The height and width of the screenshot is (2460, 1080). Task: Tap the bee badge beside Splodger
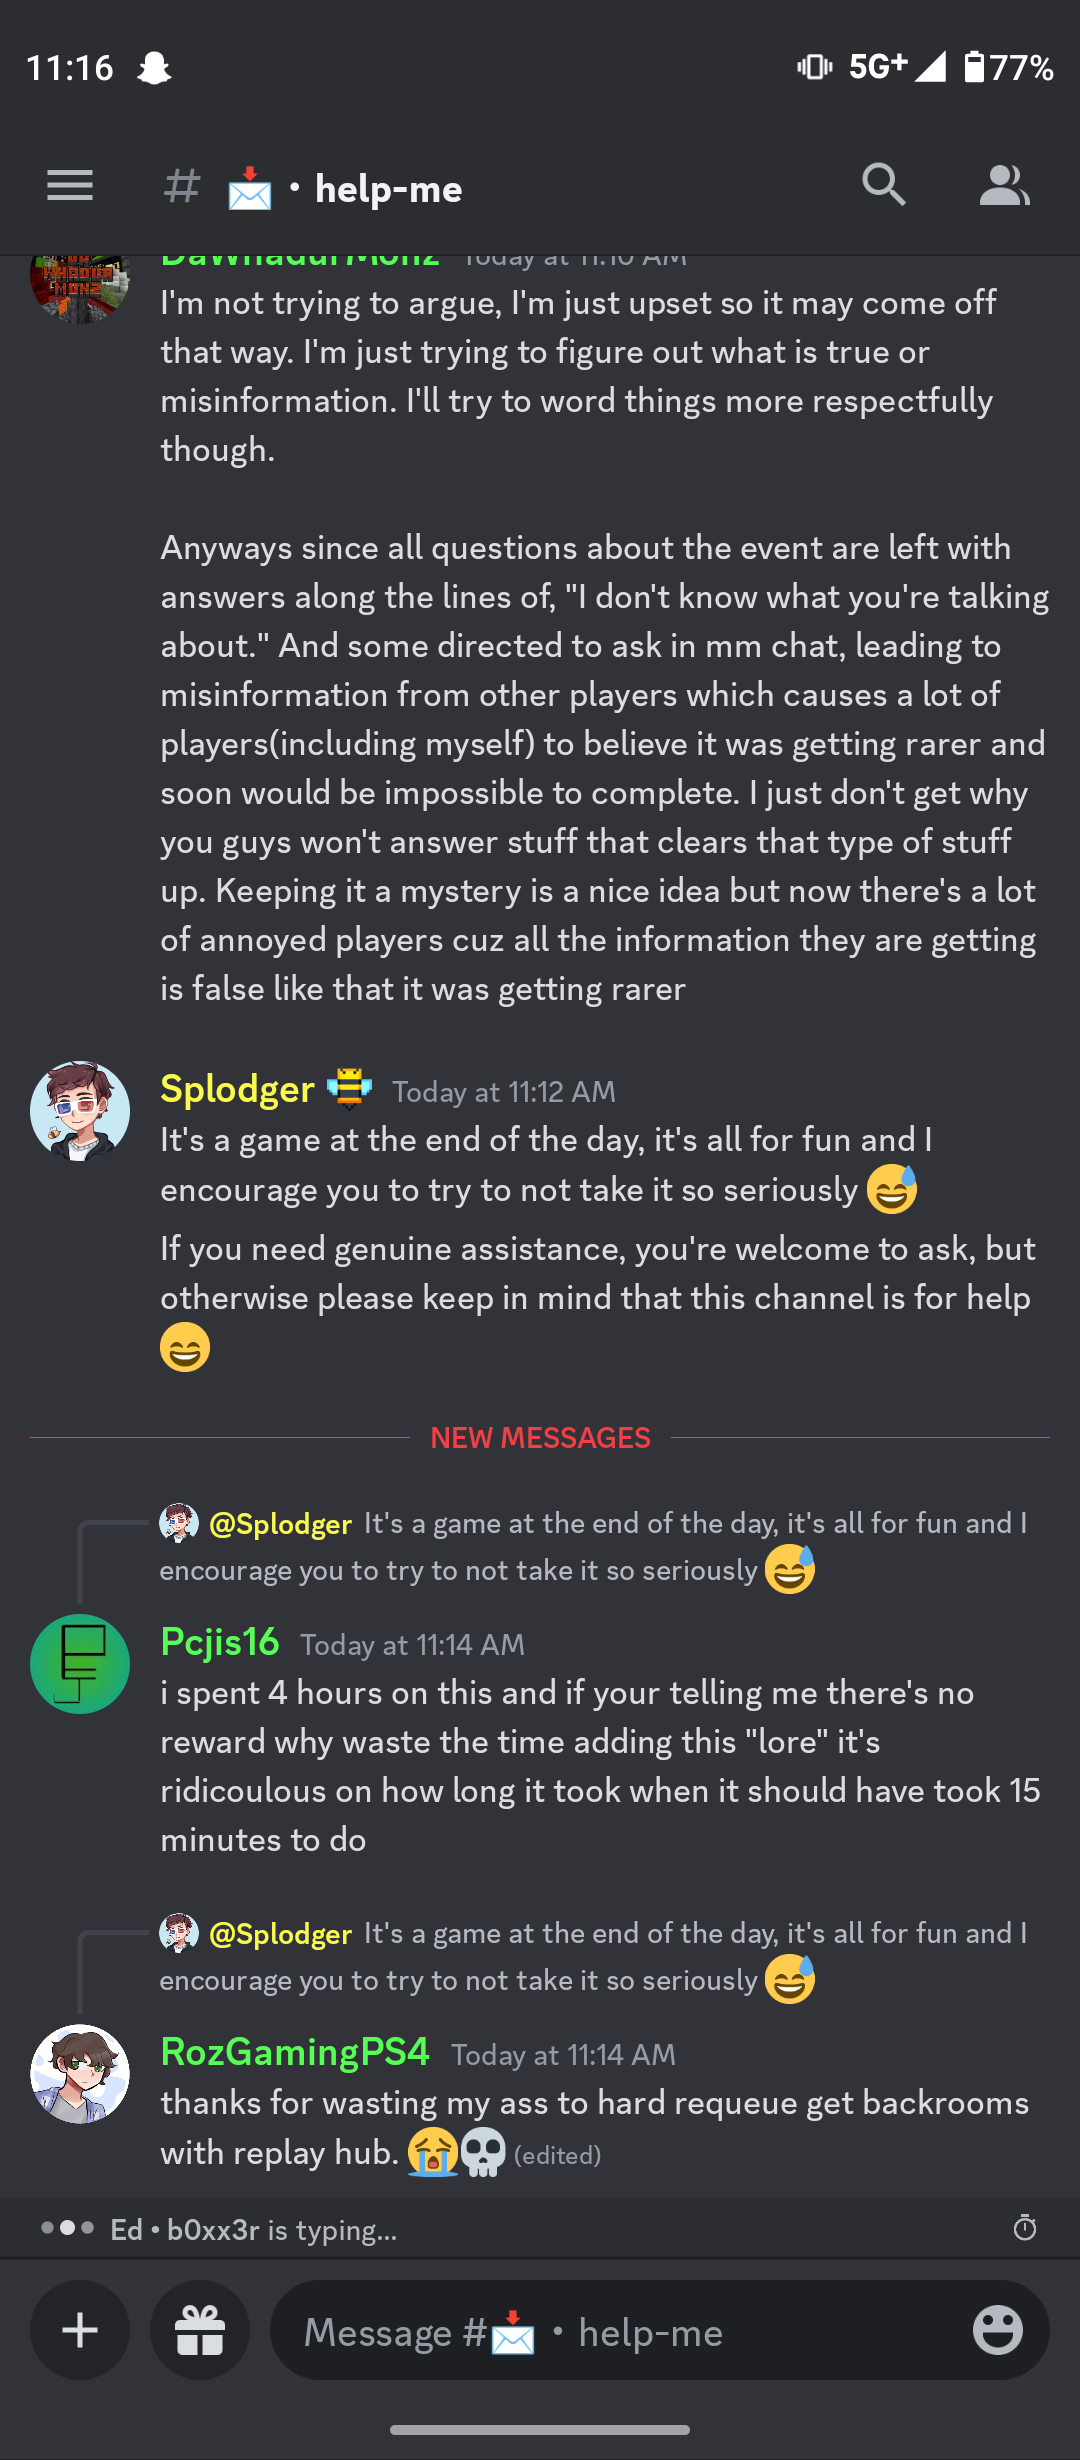350,1089
